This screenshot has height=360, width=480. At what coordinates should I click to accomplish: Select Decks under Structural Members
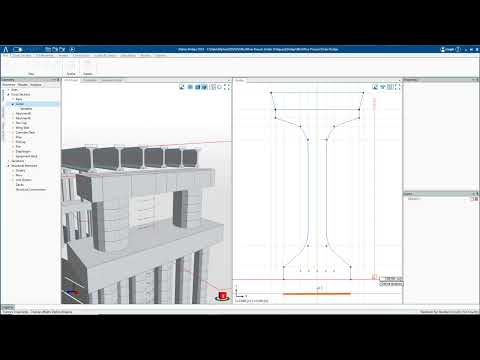pyautogui.click(x=20, y=185)
